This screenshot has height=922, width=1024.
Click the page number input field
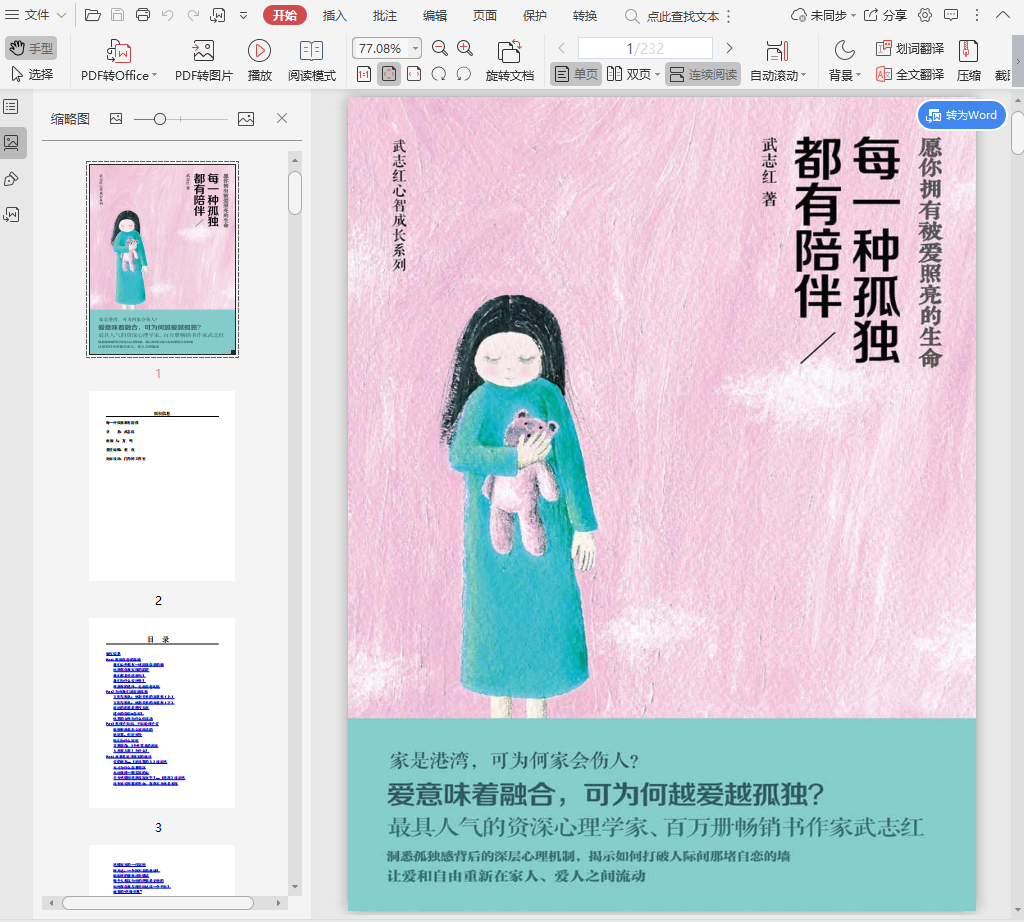[x=645, y=48]
